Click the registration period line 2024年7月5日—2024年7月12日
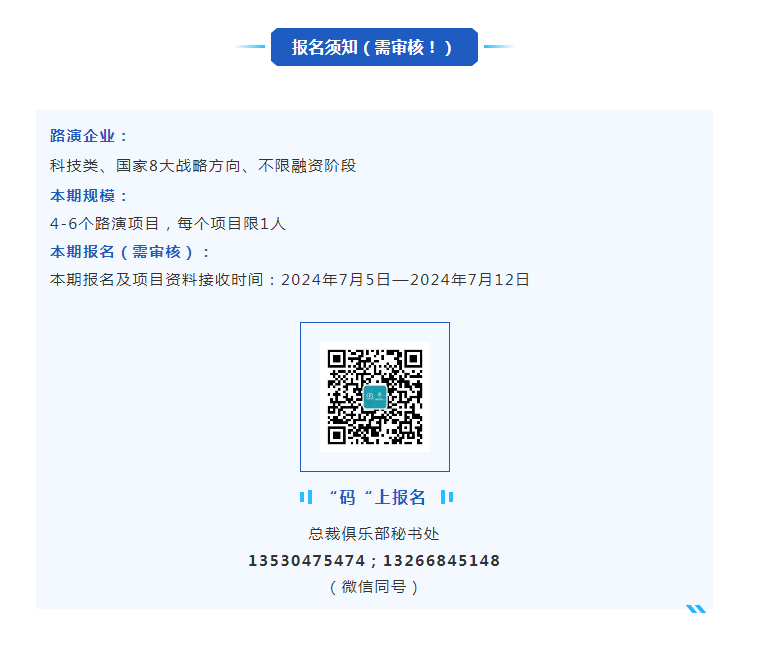Viewport: 765px width, 647px height. pyautogui.click(x=290, y=280)
